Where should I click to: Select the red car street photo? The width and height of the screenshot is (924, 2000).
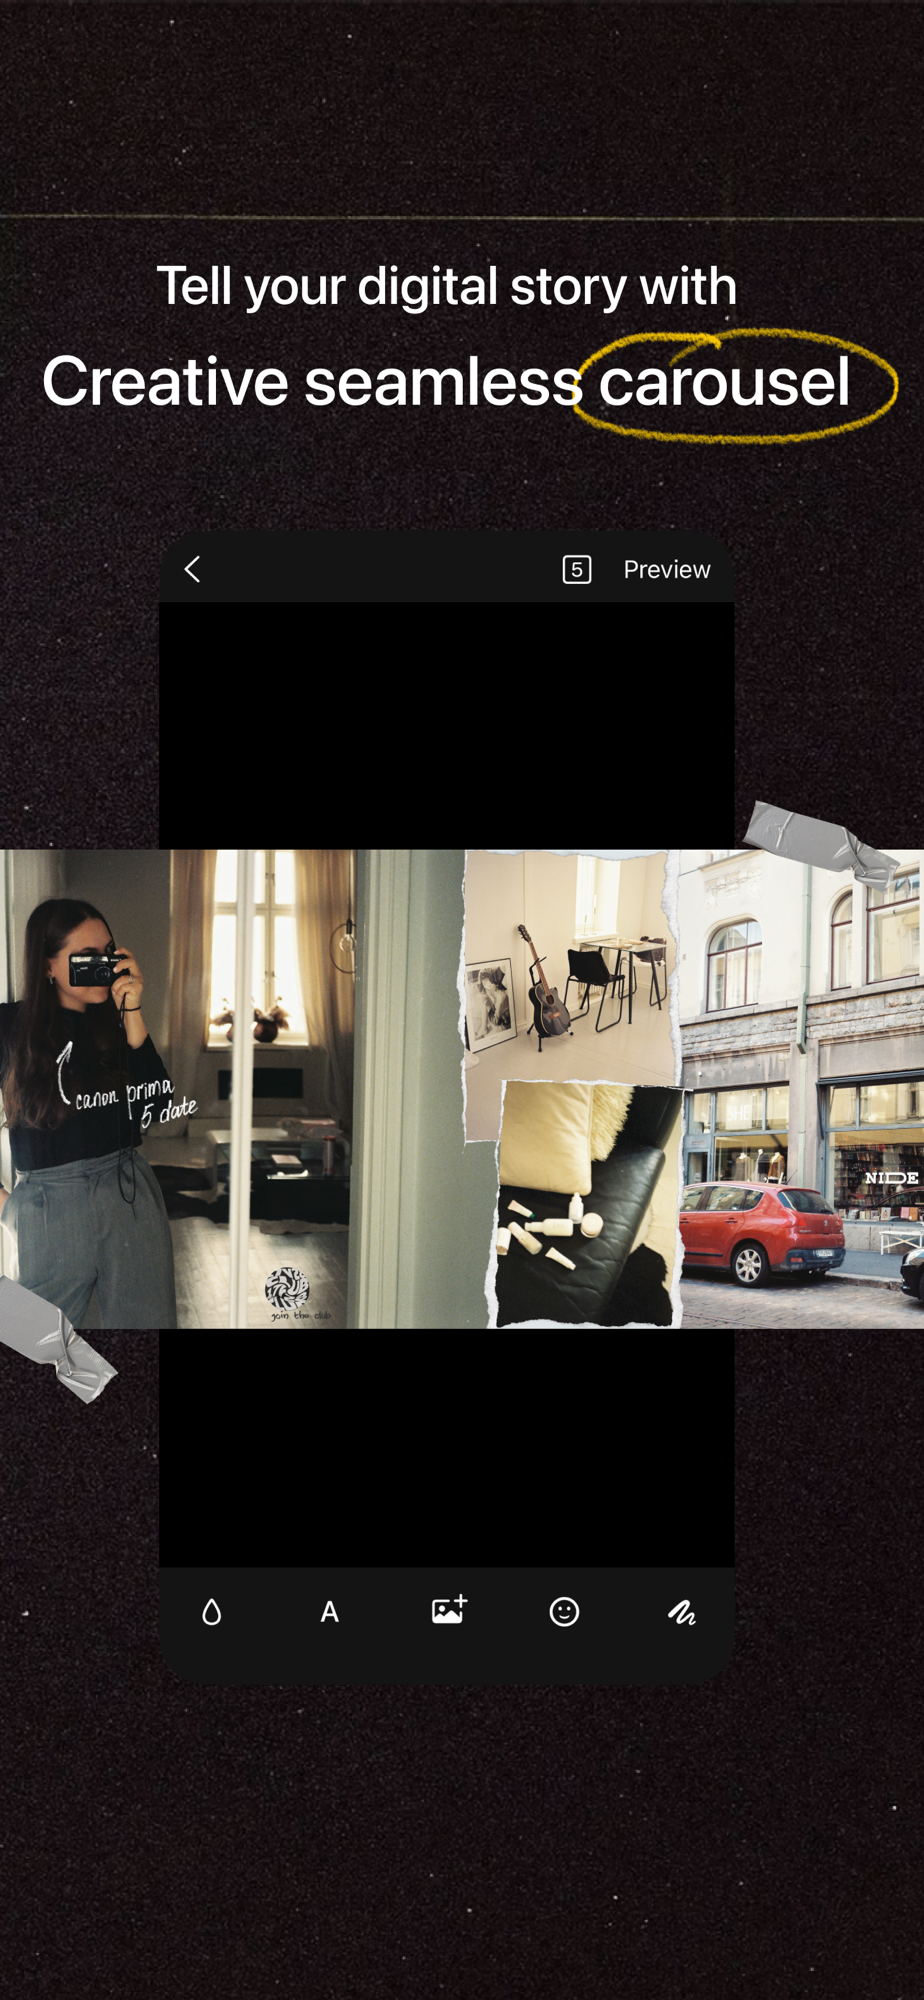click(802, 1089)
